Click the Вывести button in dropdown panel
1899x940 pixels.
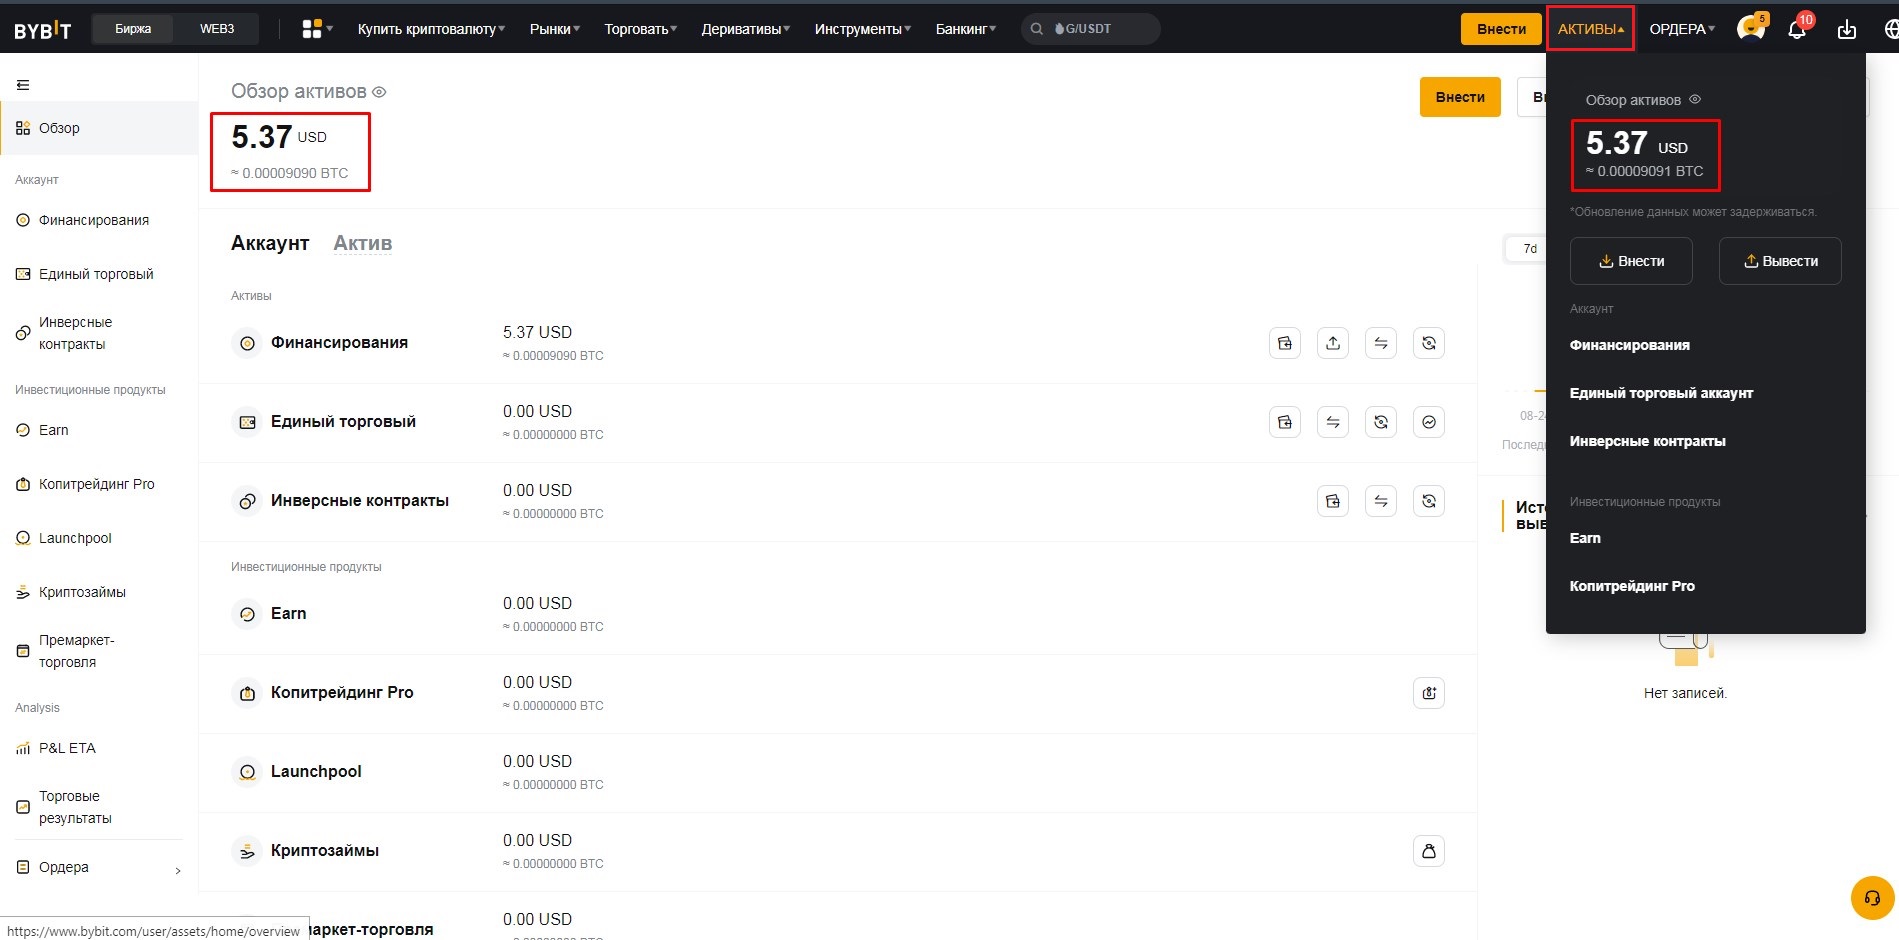pyautogui.click(x=1780, y=261)
